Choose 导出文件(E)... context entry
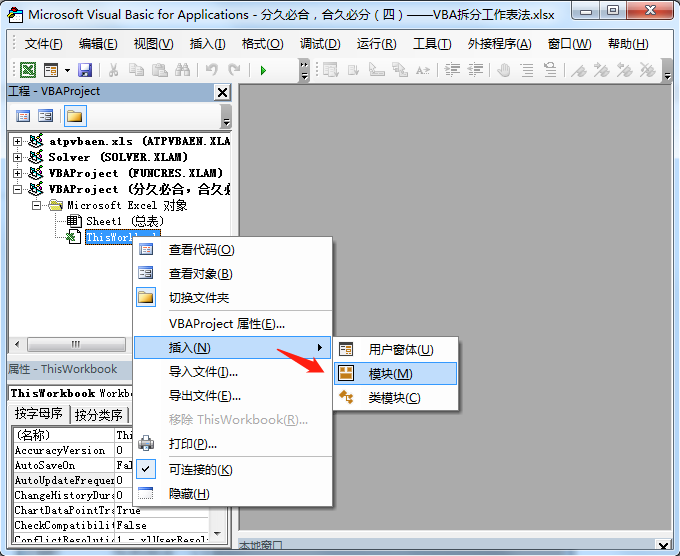680x556 pixels. coord(233,396)
